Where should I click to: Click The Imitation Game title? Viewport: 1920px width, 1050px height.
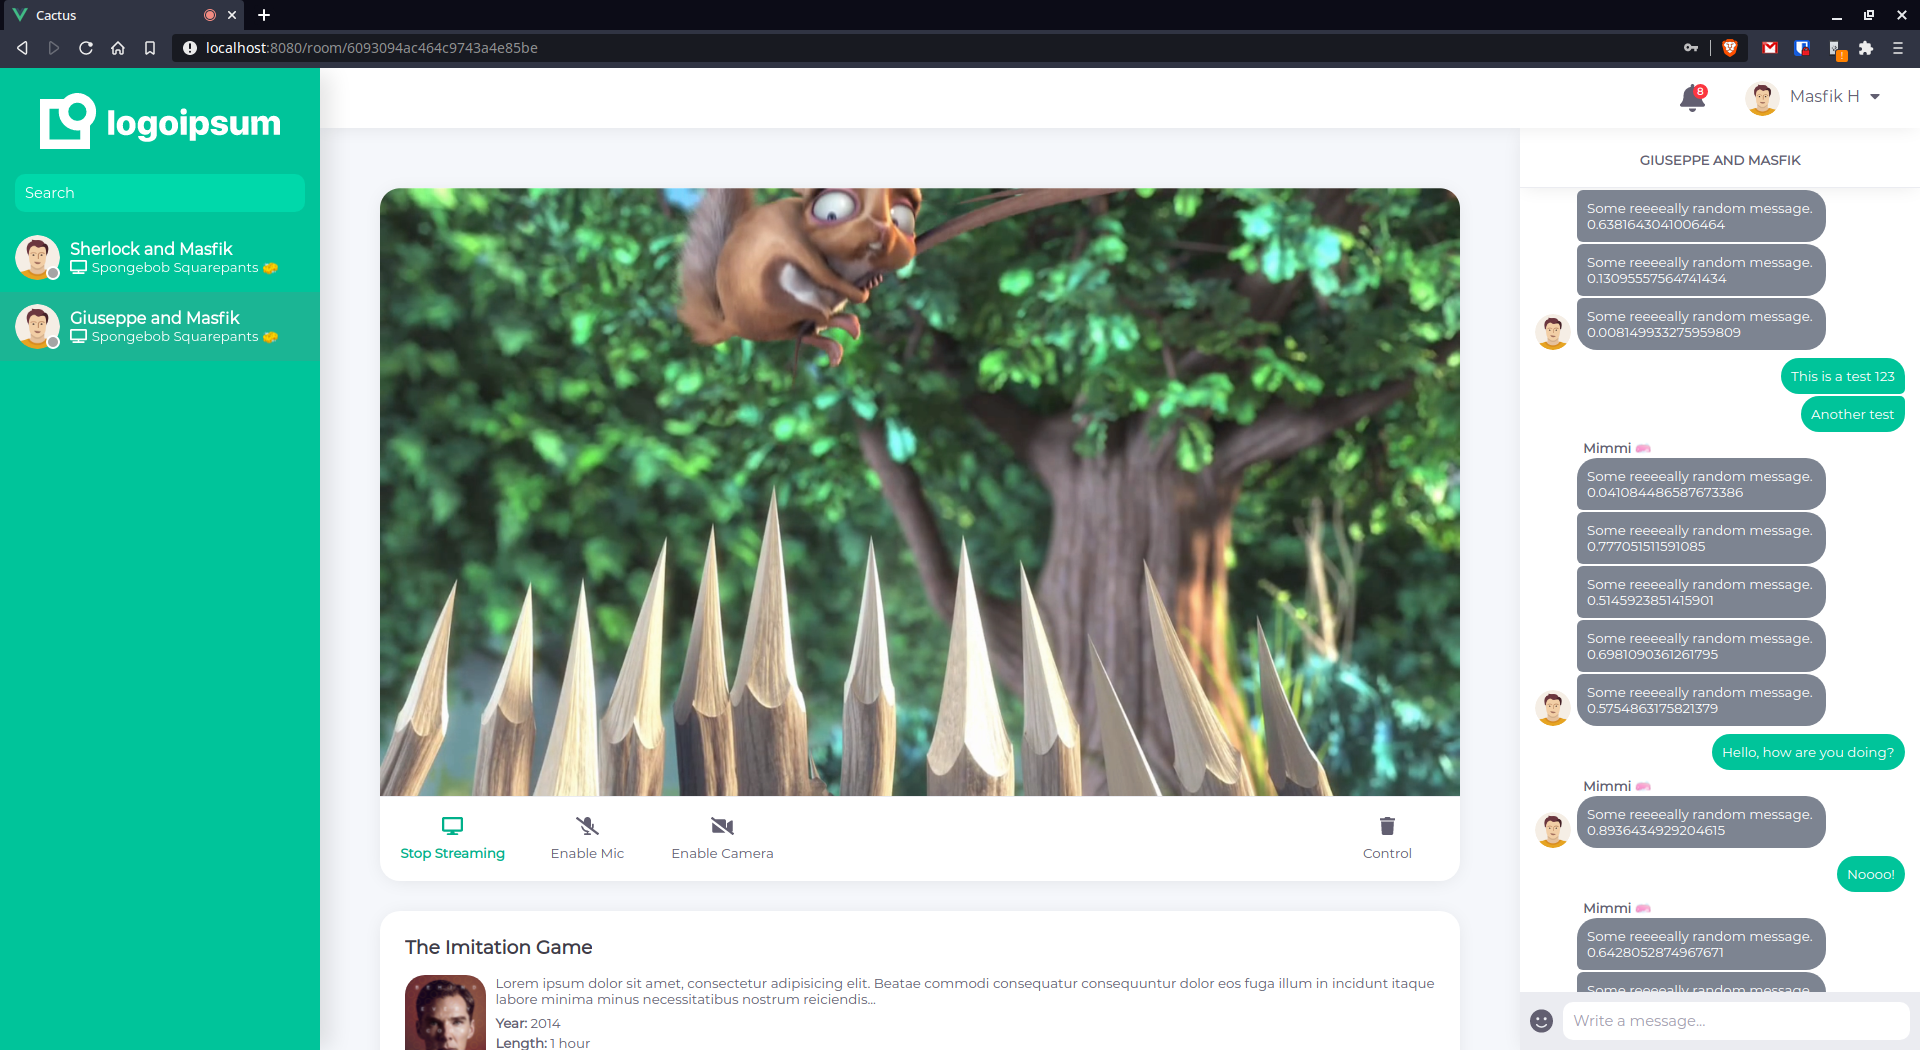click(498, 947)
